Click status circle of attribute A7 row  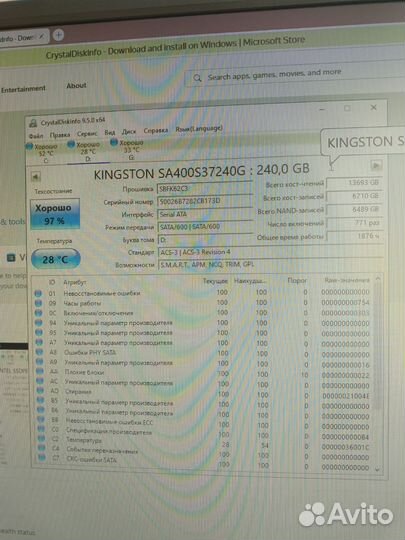(x=39, y=342)
